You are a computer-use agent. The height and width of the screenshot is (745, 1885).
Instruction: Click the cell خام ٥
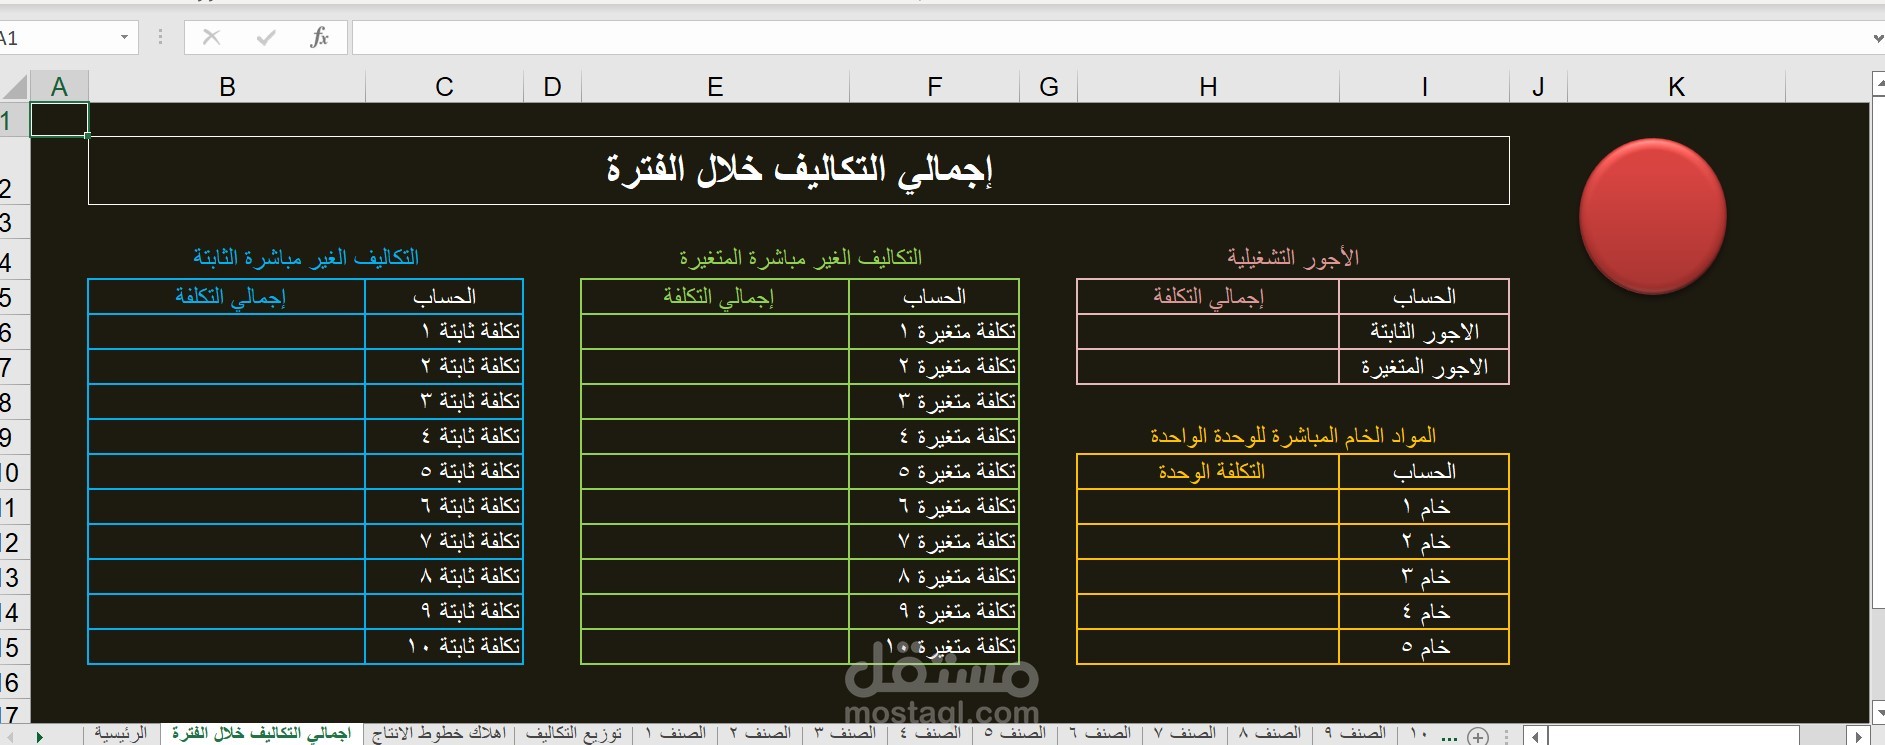pyautogui.click(x=1424, y=647)
